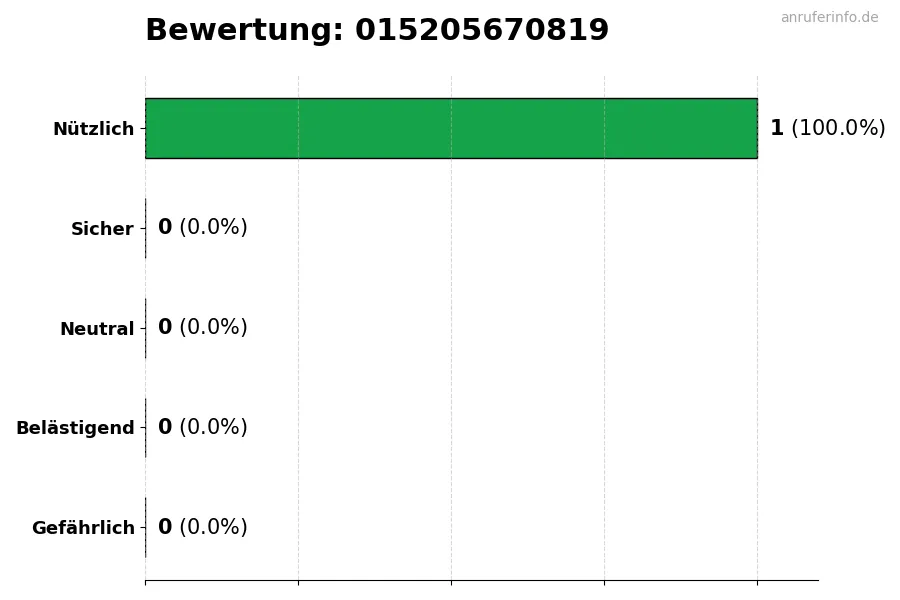Viewport: 900px width, 600px height.
Task: Click the "1 (100.0%)" value label
Action: (827, 128)
